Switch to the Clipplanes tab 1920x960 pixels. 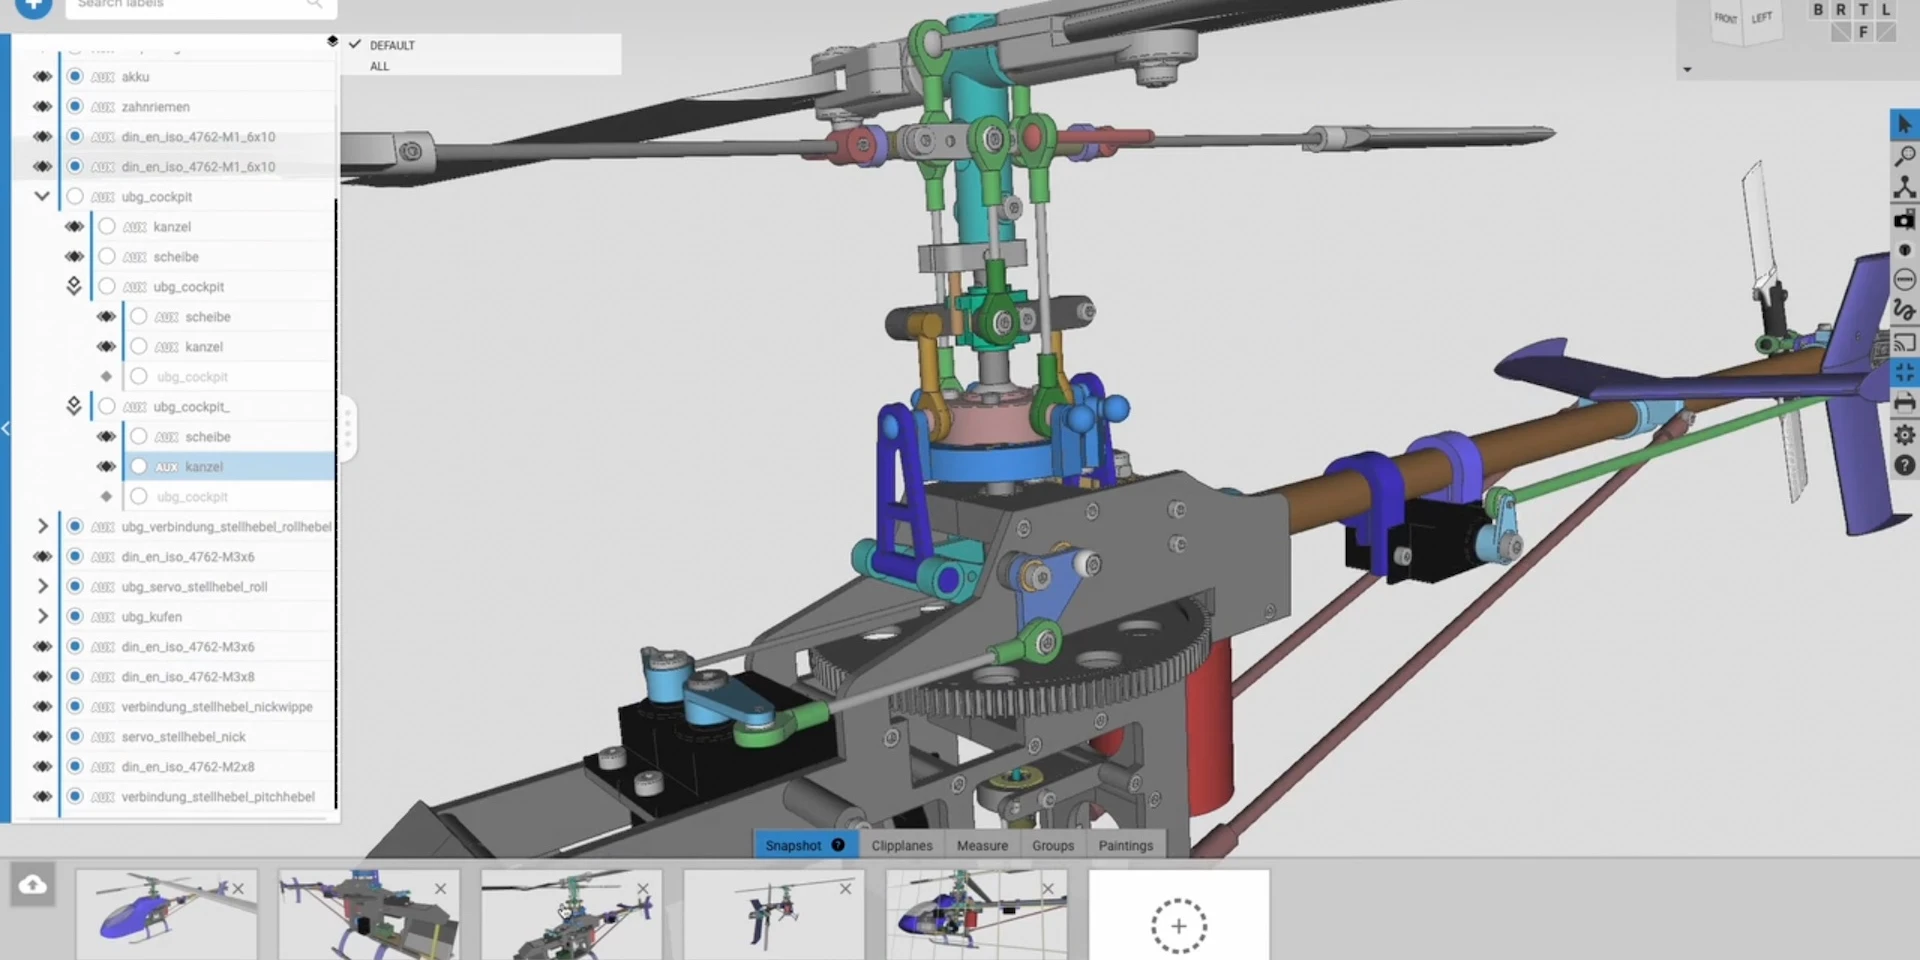point(902,845)
